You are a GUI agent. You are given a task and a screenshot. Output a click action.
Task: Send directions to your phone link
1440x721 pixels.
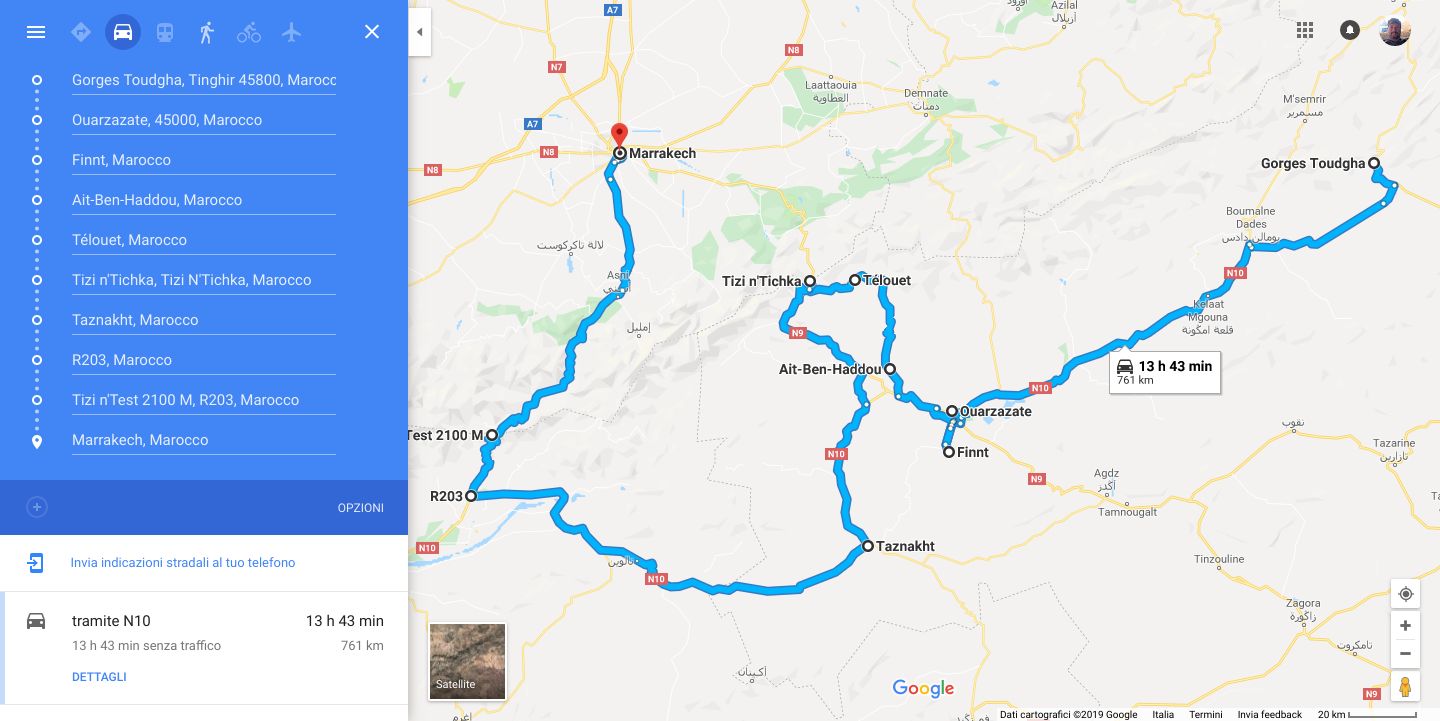click(183, 563)
